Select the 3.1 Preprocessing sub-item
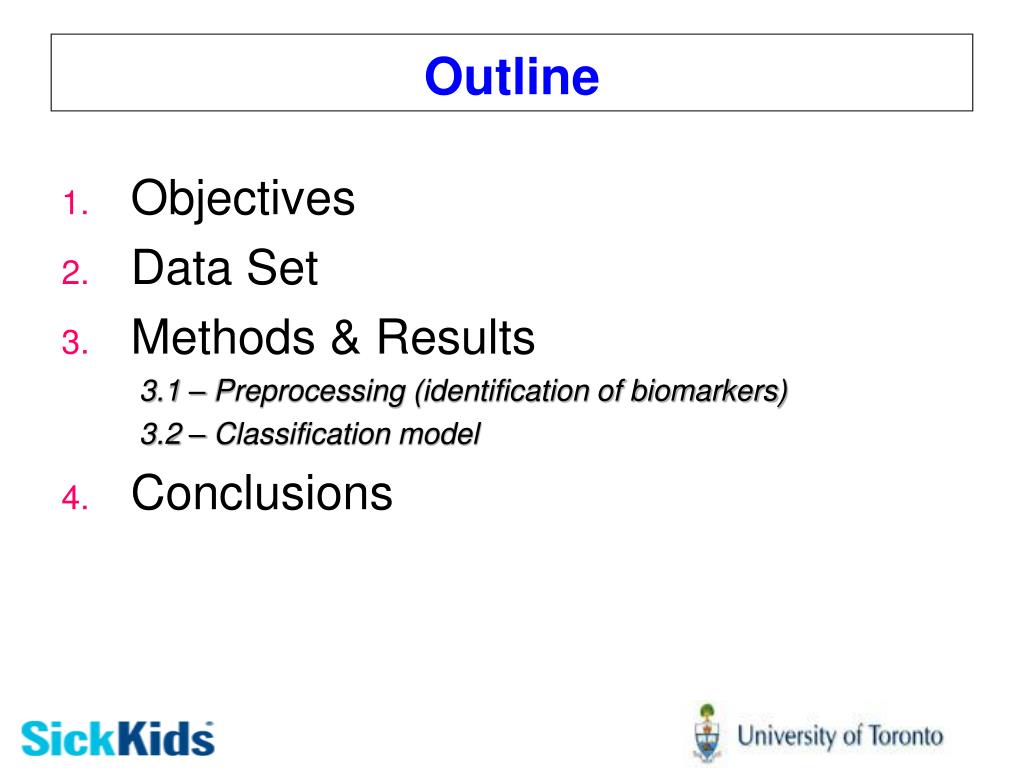The image size is (1024, 768). pos(464,391)
